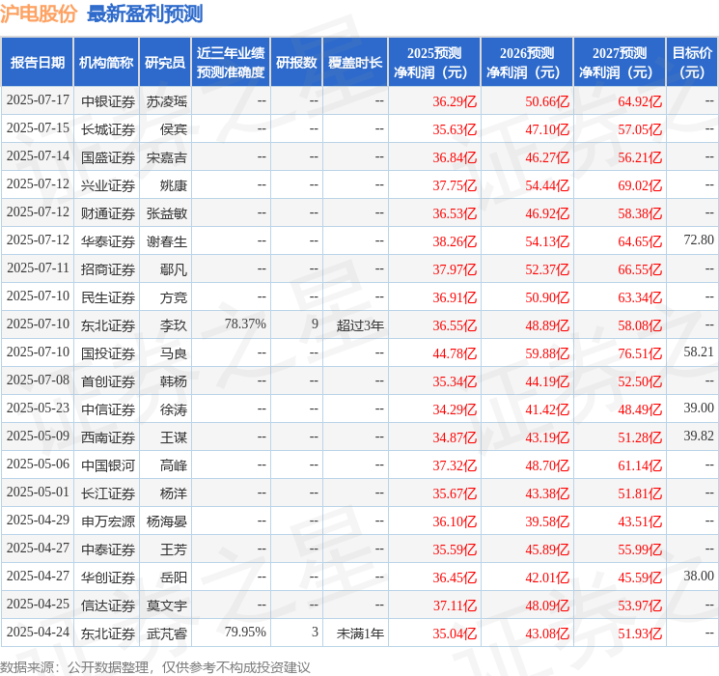Click the 38.00 target price

click(x=698, y=576)
